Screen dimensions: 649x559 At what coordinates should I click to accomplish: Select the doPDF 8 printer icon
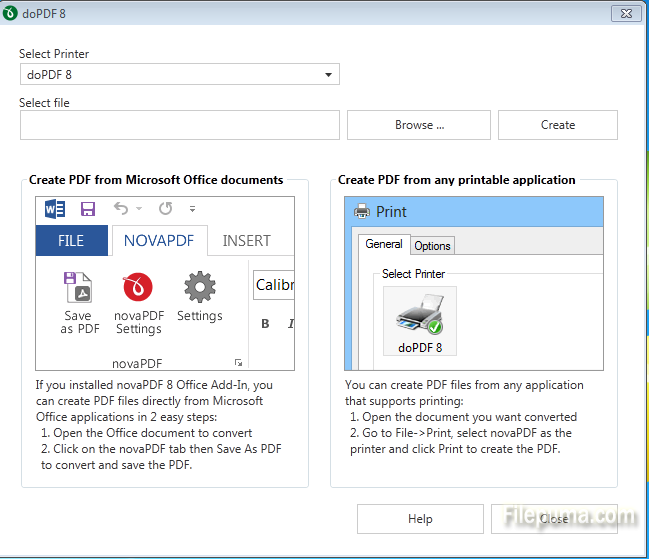pos(419,317)
